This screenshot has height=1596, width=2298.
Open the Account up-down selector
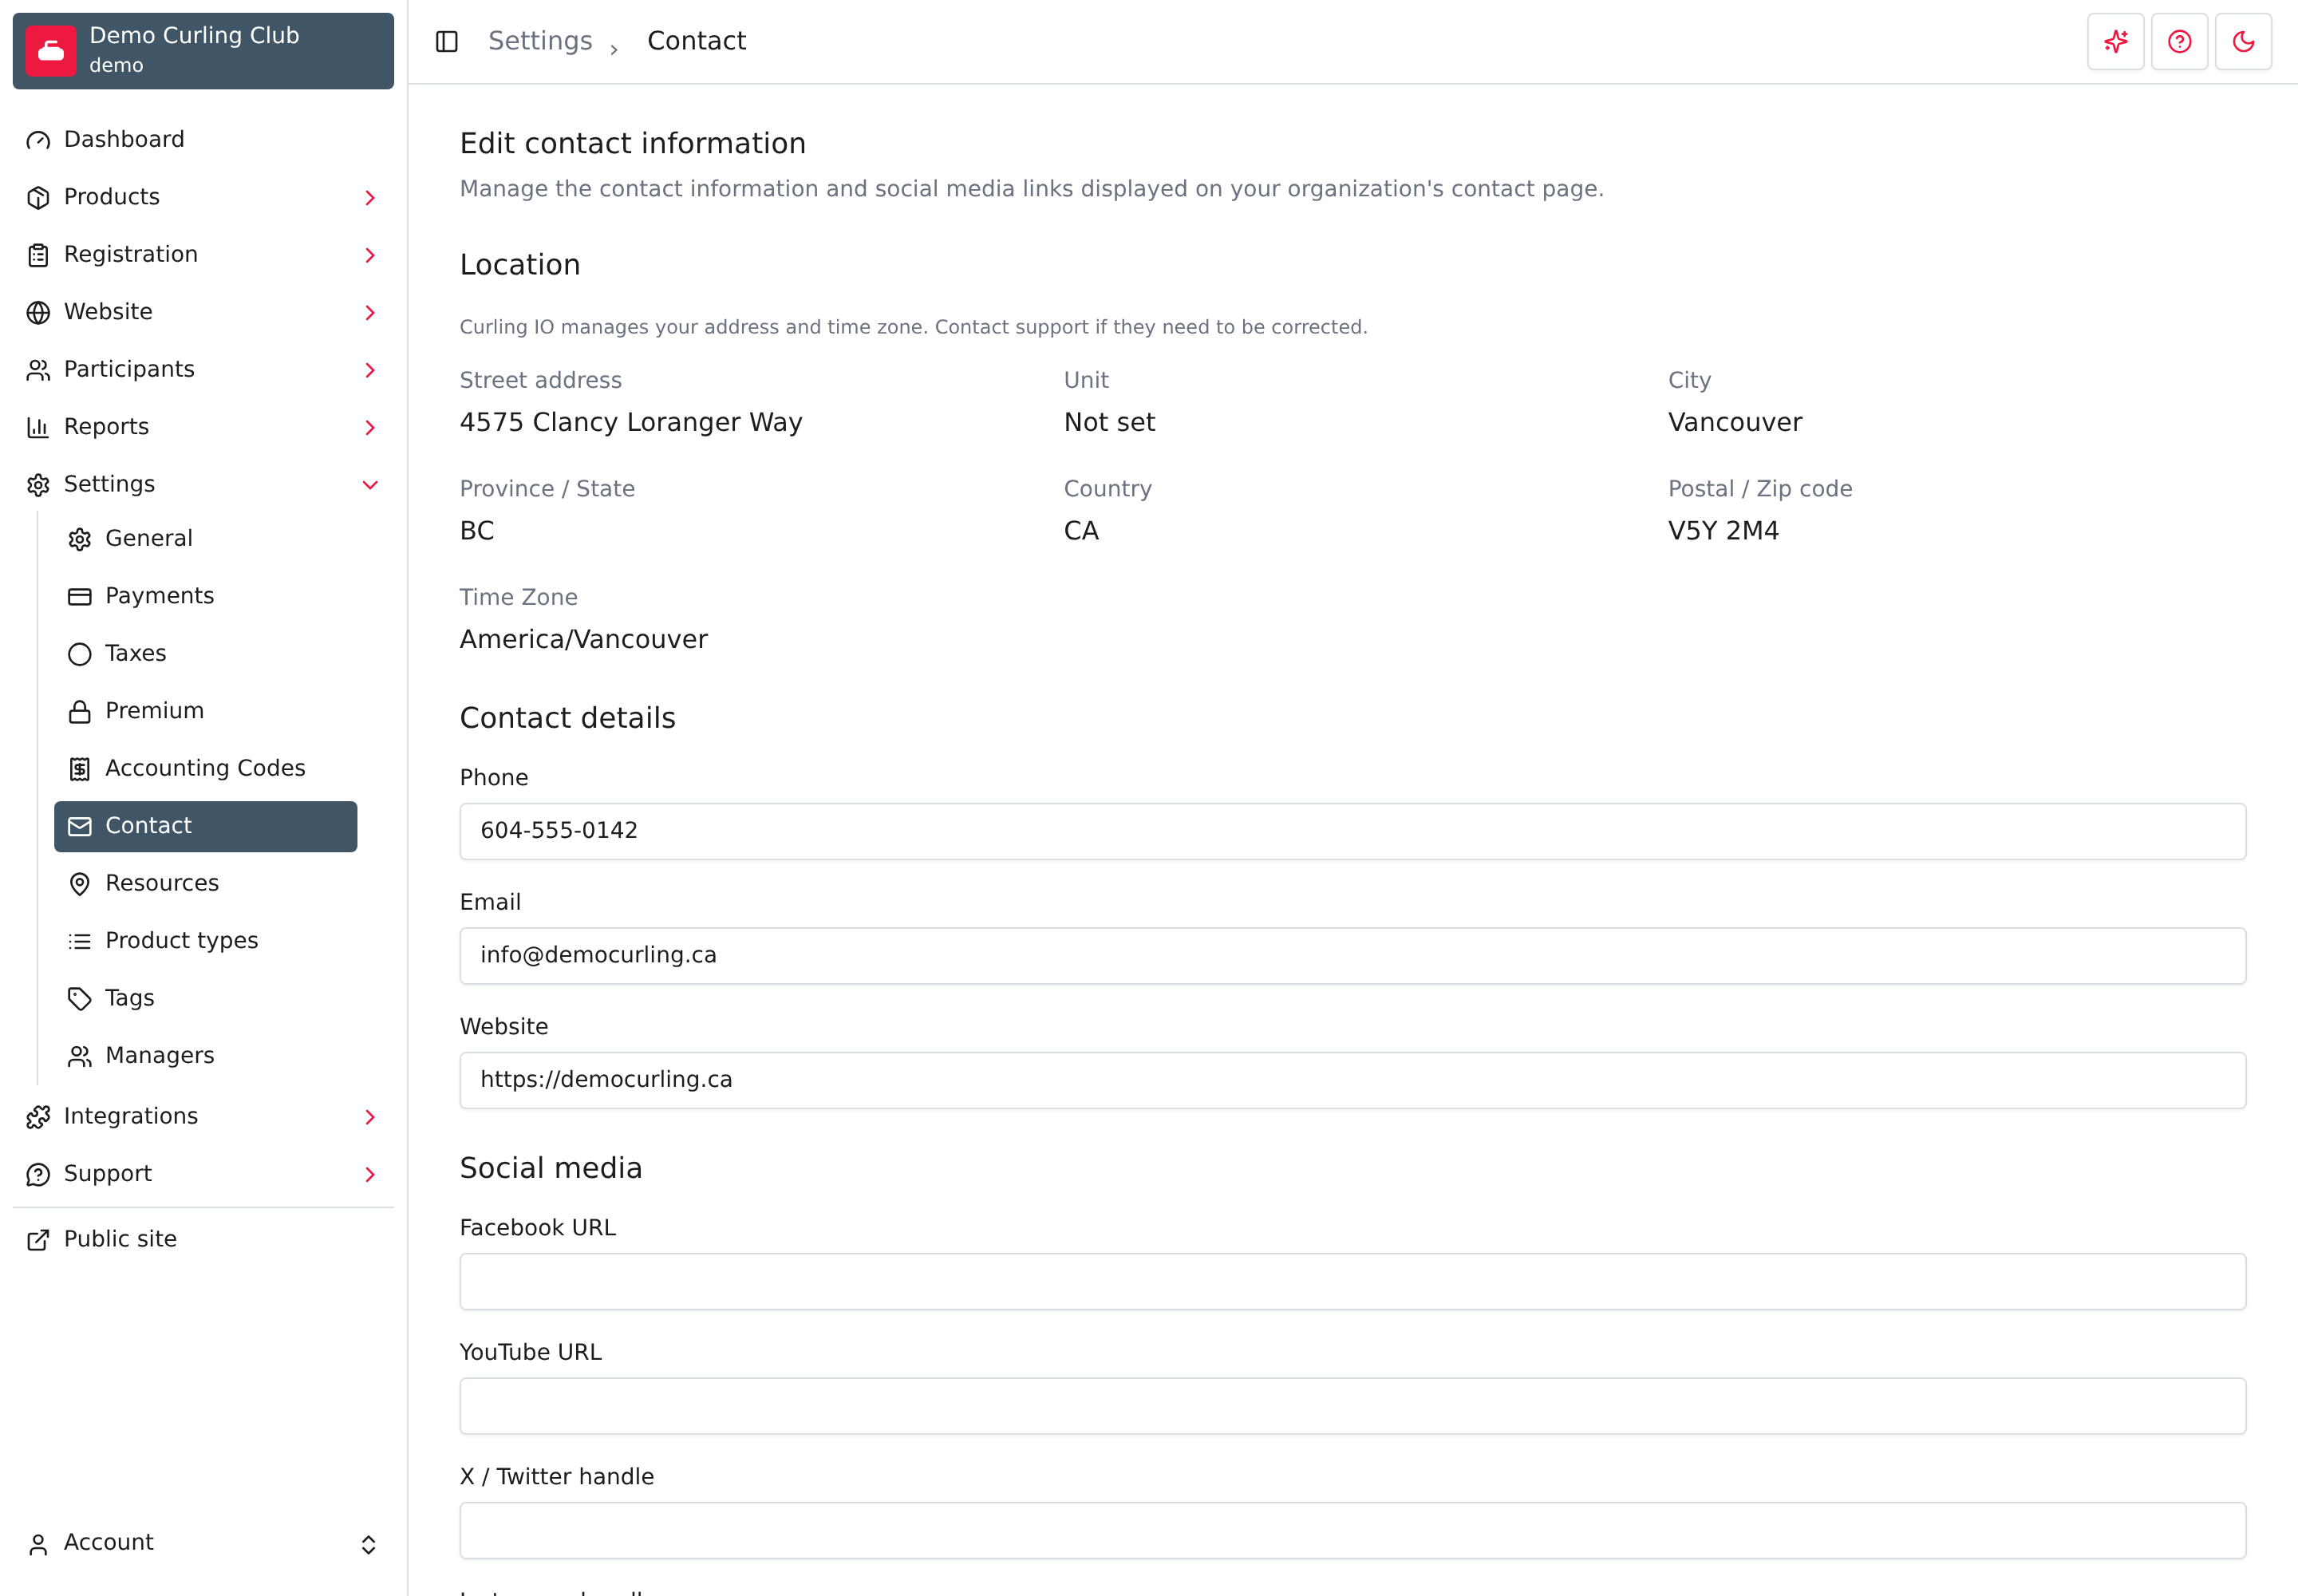tap(368, 1544)
